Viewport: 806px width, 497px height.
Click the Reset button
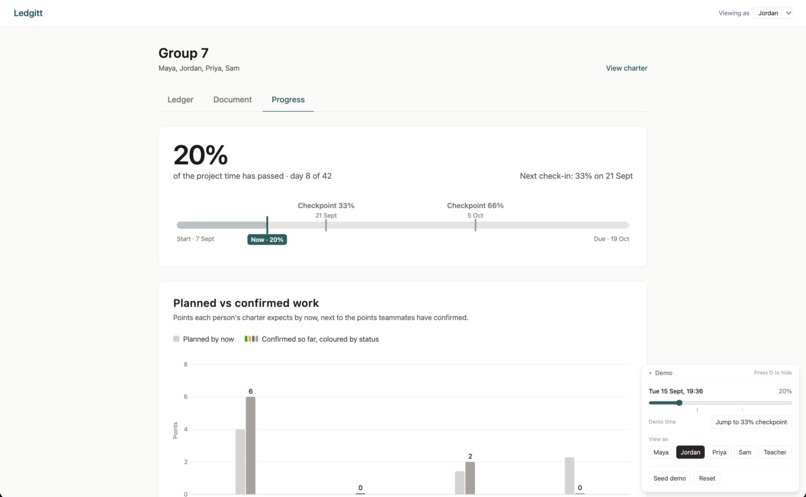(707, 478)
